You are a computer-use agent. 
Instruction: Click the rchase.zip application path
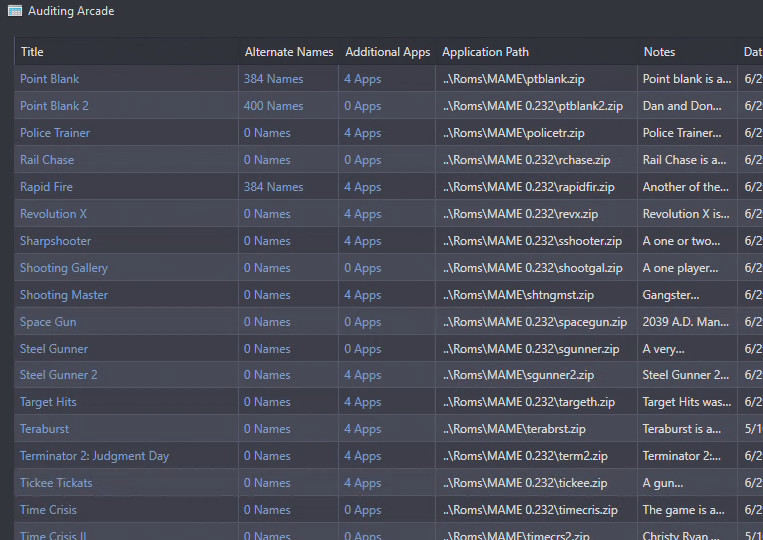click(x=527, y=160)
